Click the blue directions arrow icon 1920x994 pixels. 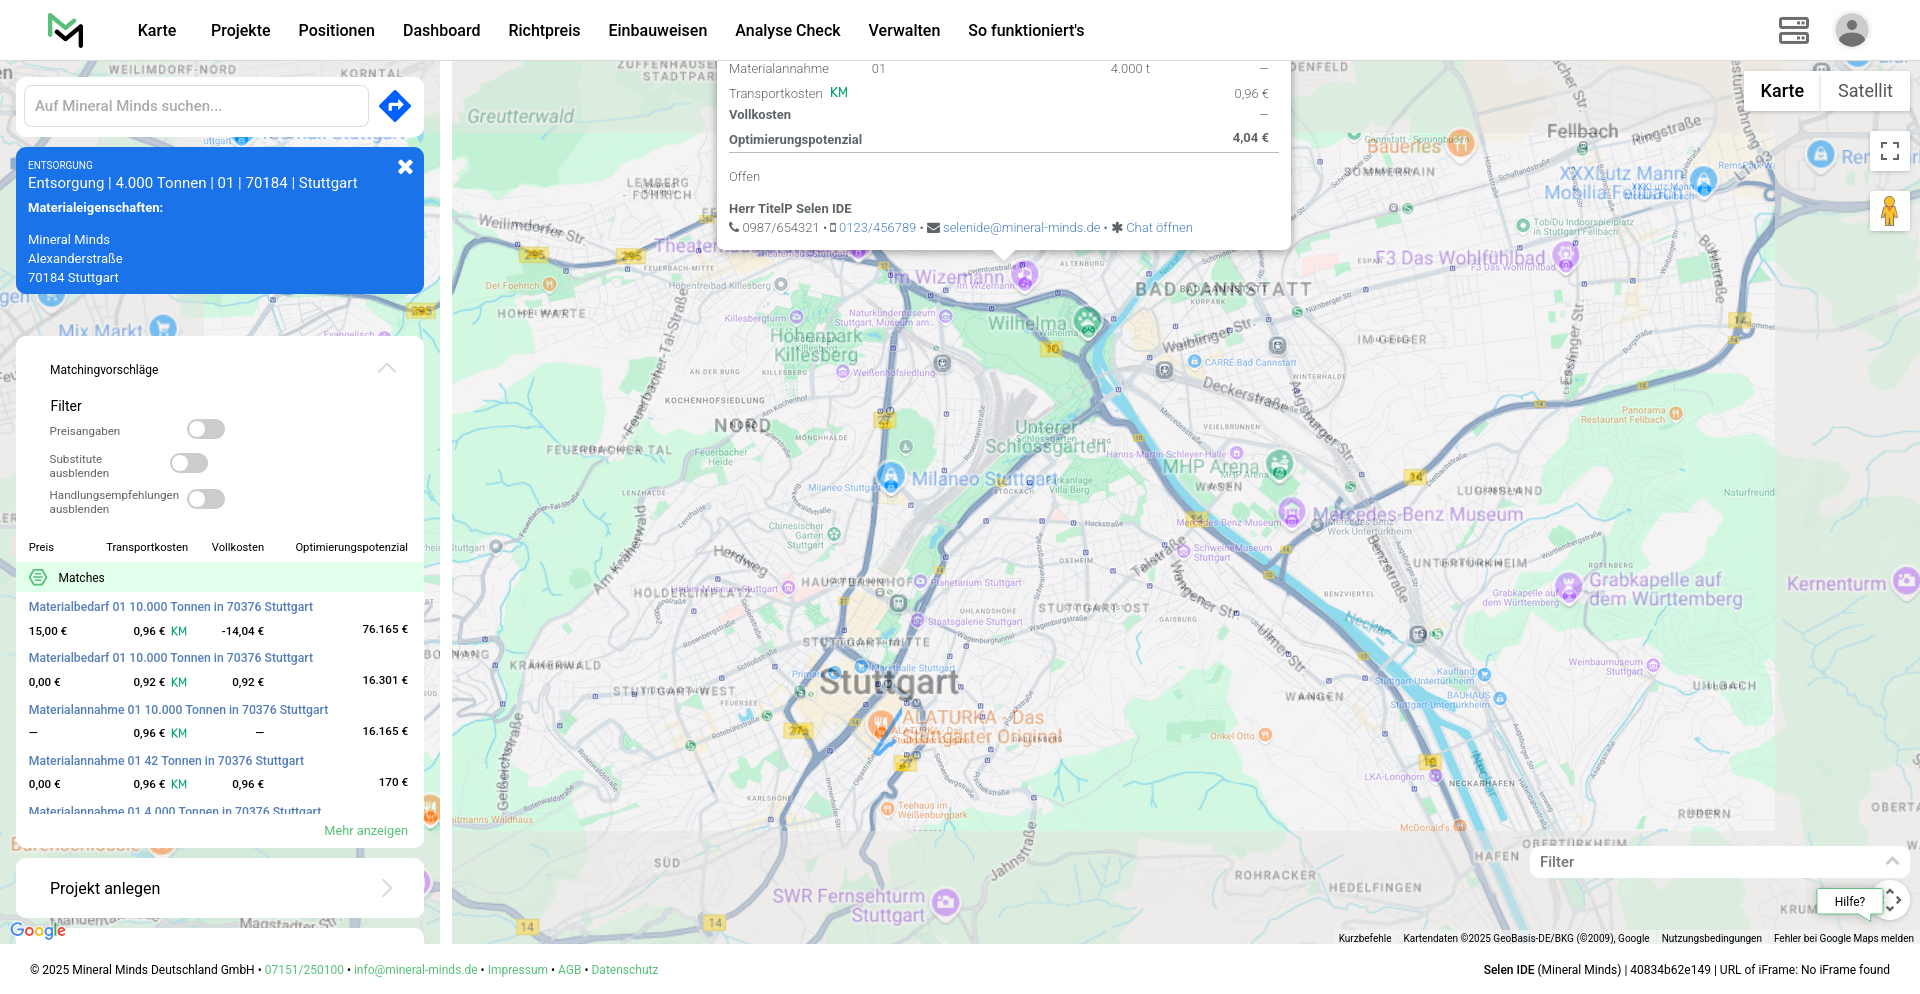click(x=395, y=105)
